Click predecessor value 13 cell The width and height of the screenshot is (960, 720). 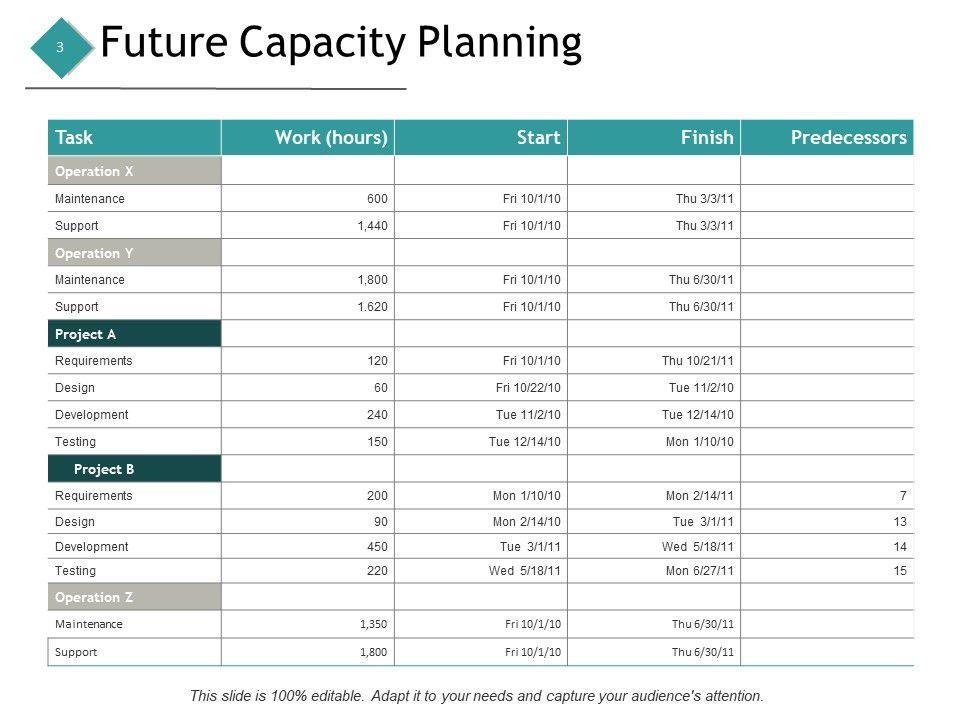tap(900, 522)
